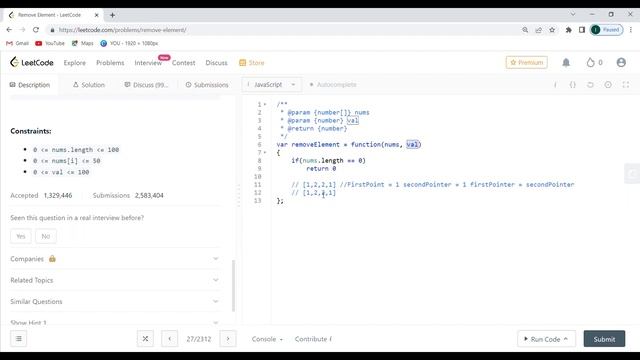The height and width of the screenshot is (360, 640).
Task: Open the Interview menu
Action: [148, 63]
